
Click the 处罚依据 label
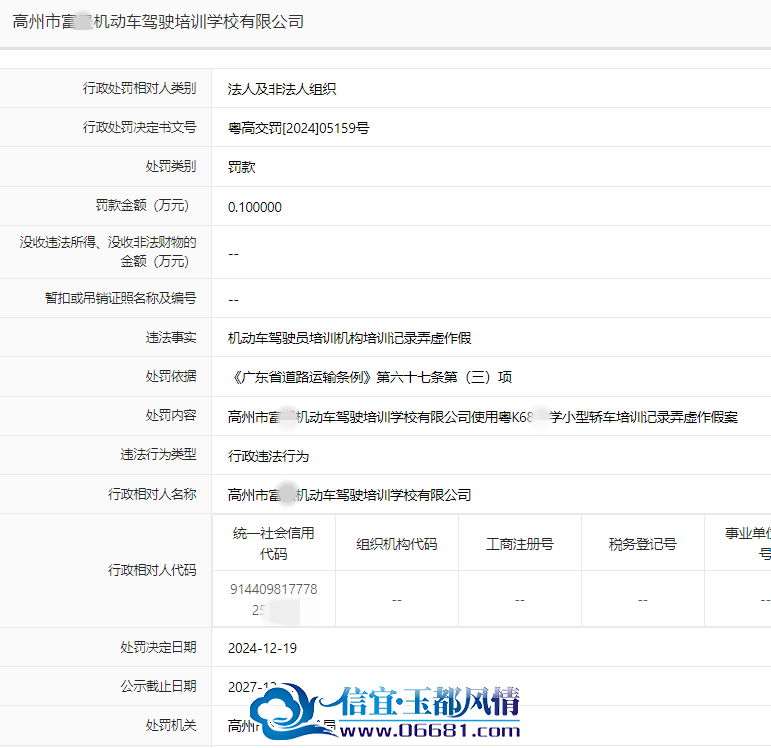pos(171,377)
